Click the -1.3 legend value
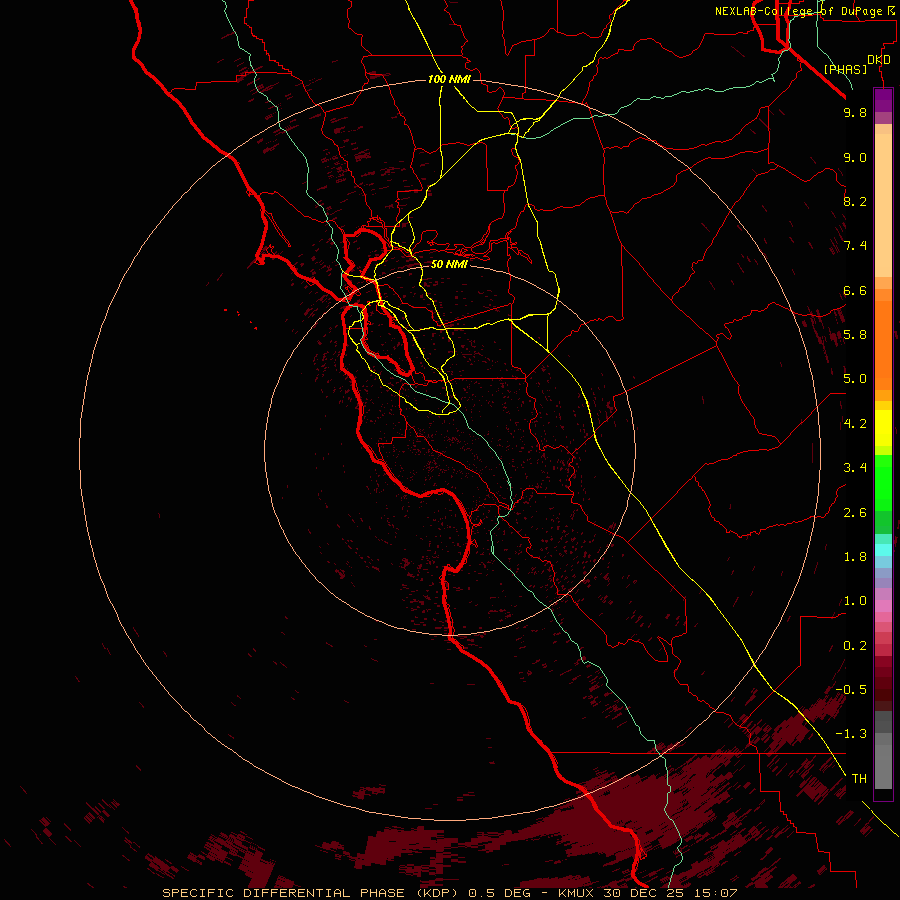 851,734
